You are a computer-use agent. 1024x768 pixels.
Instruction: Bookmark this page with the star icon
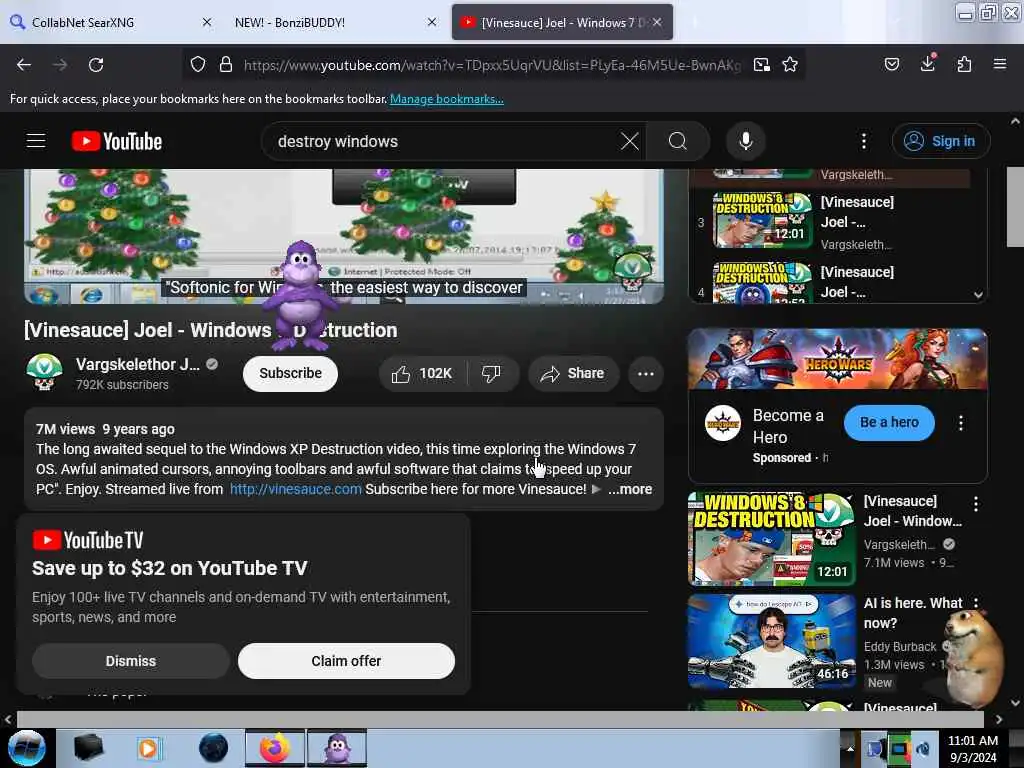[790, 65]
